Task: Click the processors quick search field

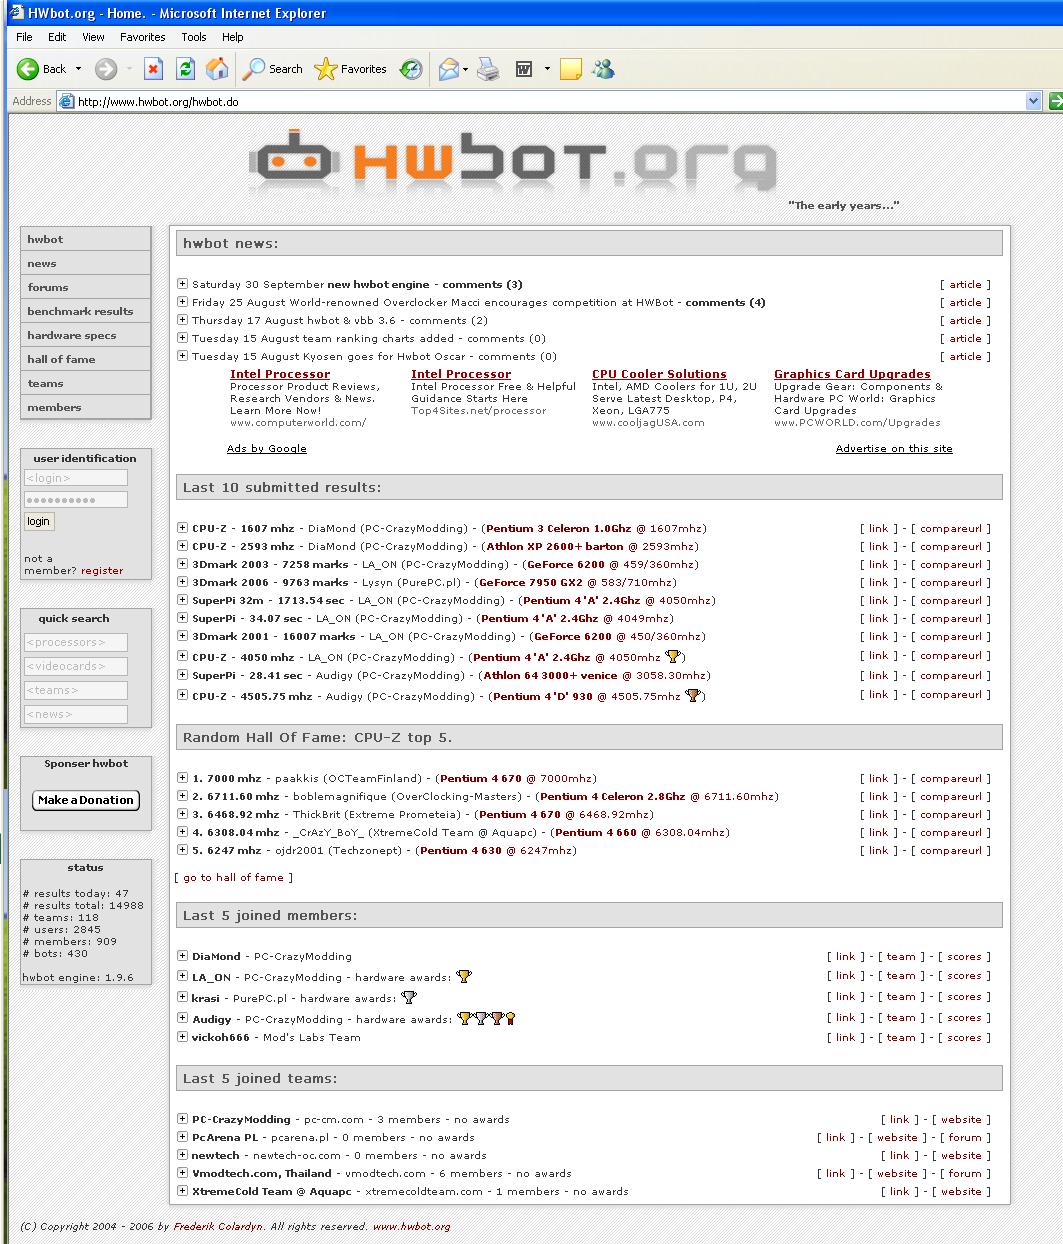Action: [x=76, y=642]
